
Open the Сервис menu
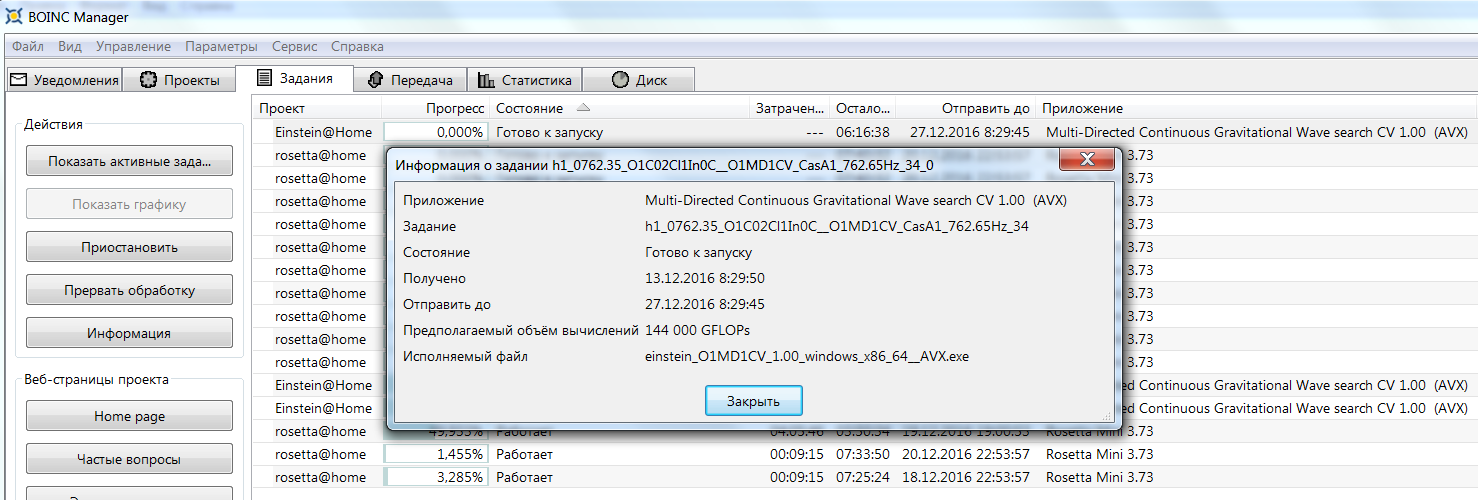pos(295,46)
